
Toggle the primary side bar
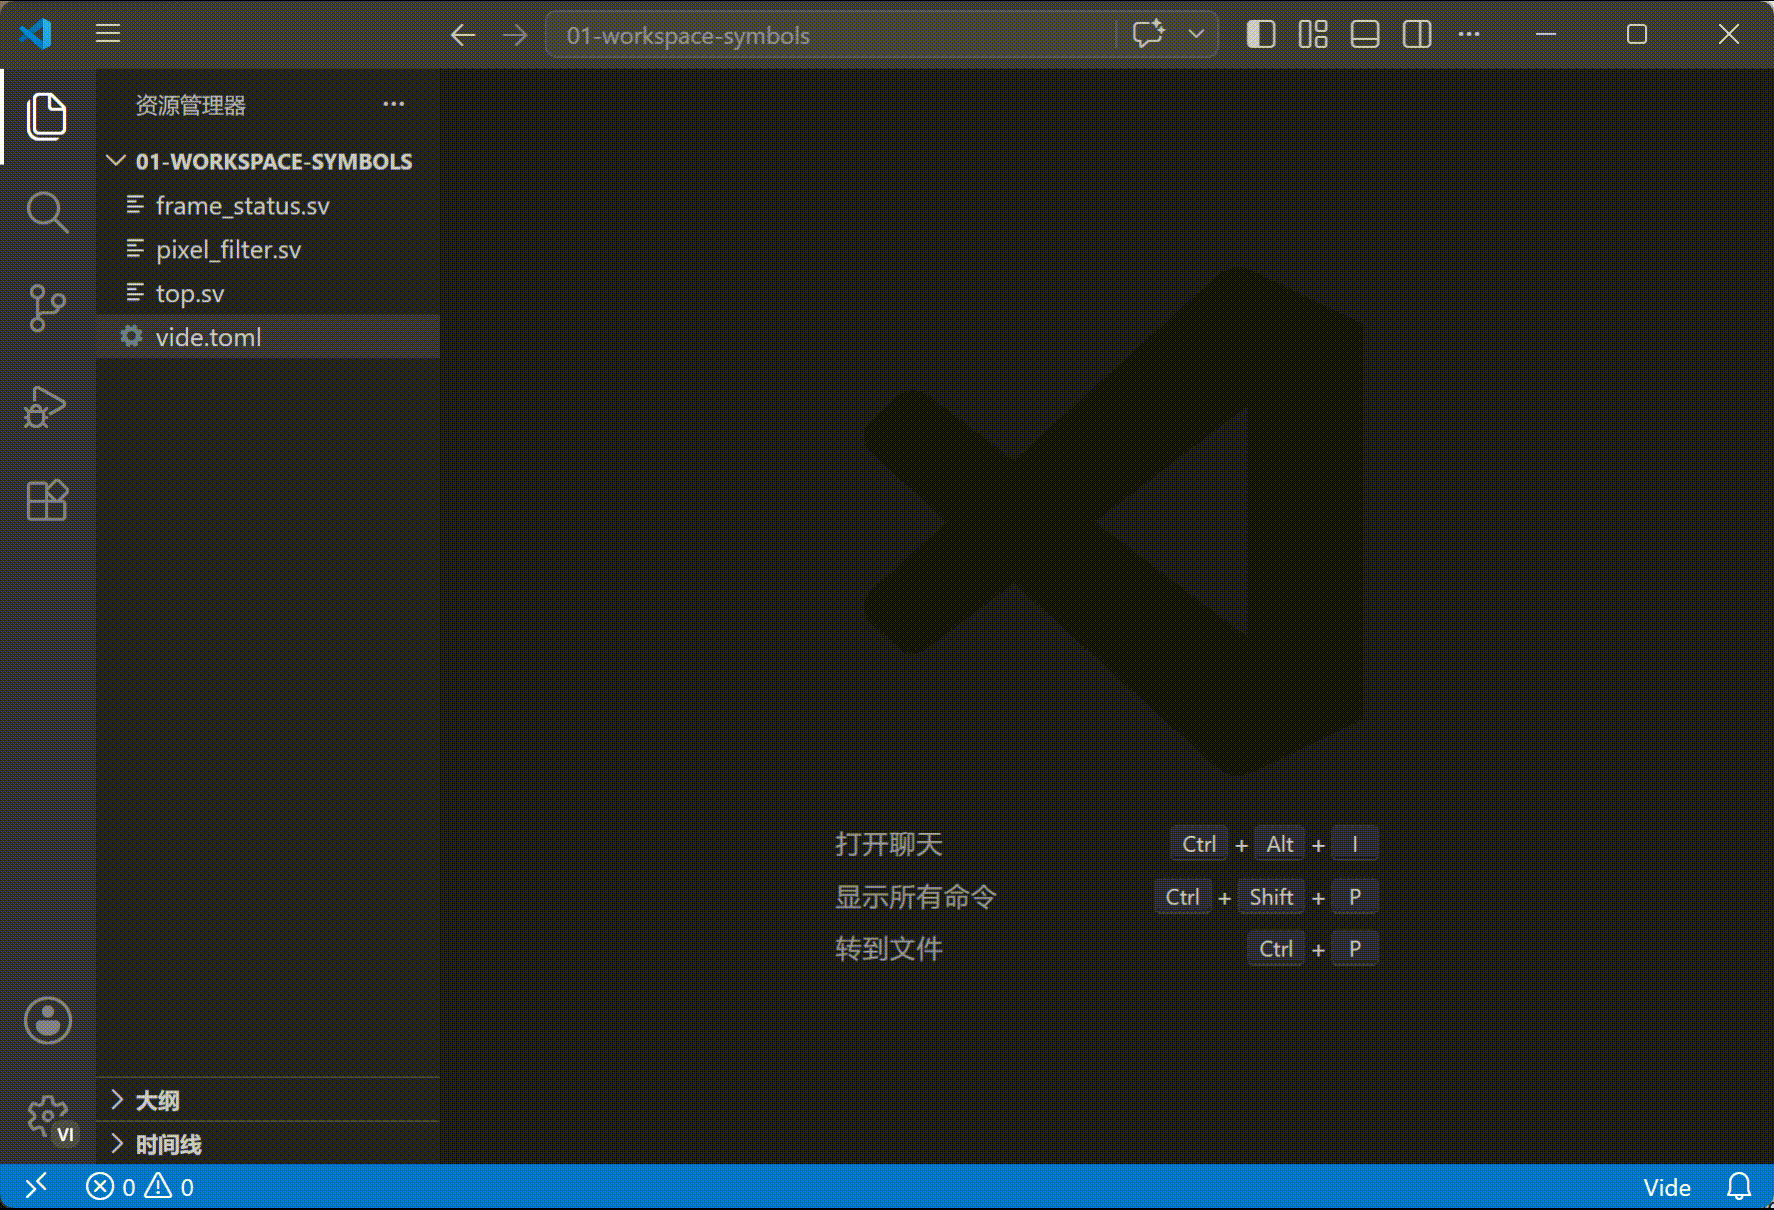tap(1261, 34)
